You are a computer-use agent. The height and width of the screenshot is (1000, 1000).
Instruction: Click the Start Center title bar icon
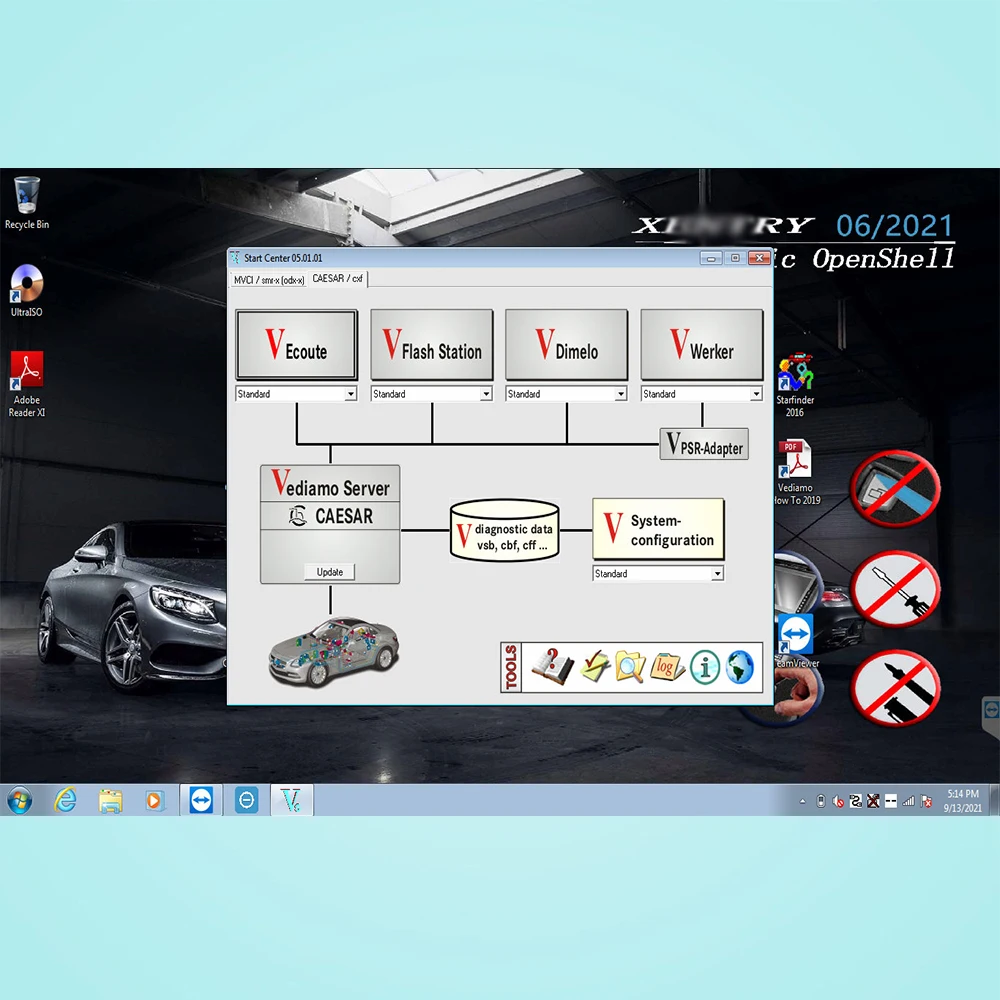coord(235,258)
